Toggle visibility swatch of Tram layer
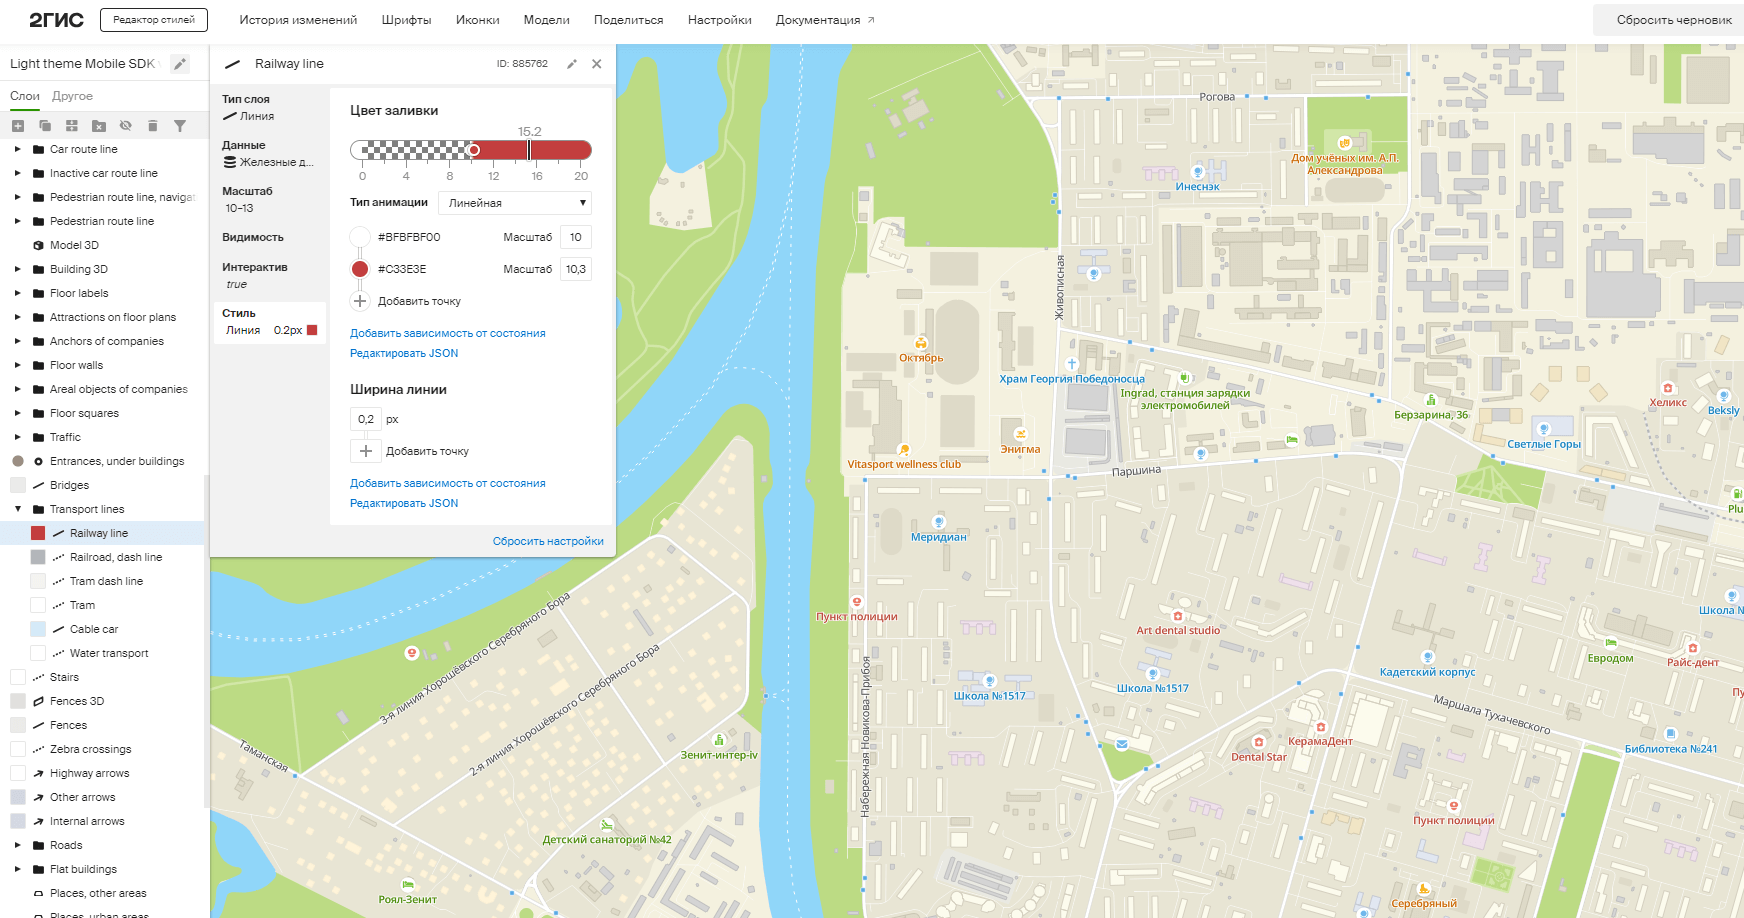This screenshot has width=1744, height=918. [x=38, y=605]
